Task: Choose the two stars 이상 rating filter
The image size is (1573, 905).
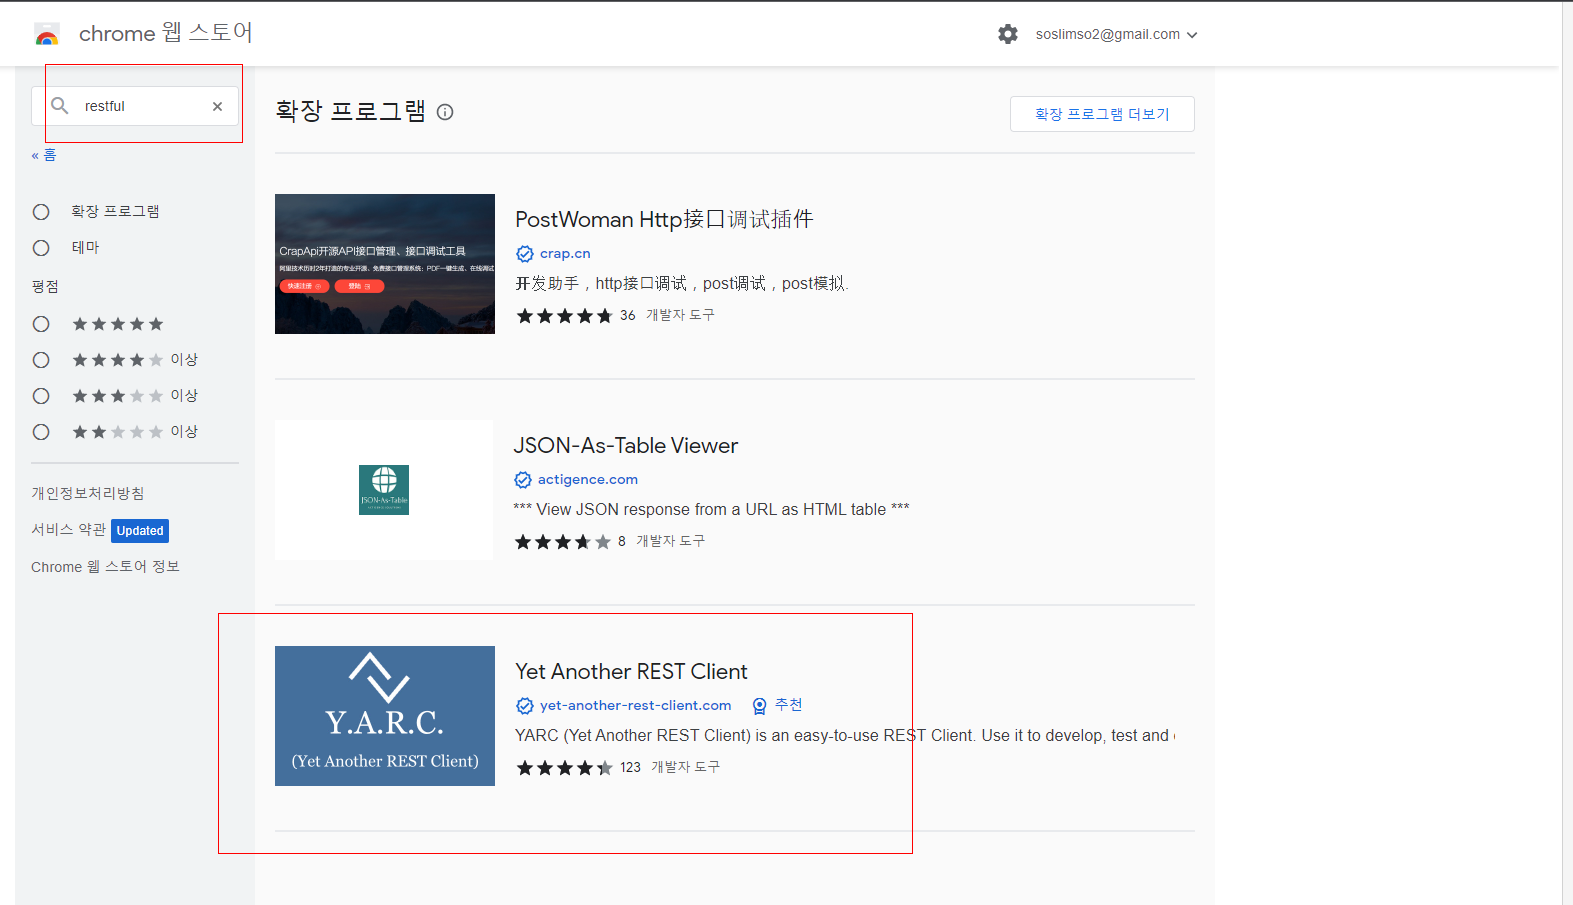Action: pyautogui.click(x=41, y=432)
